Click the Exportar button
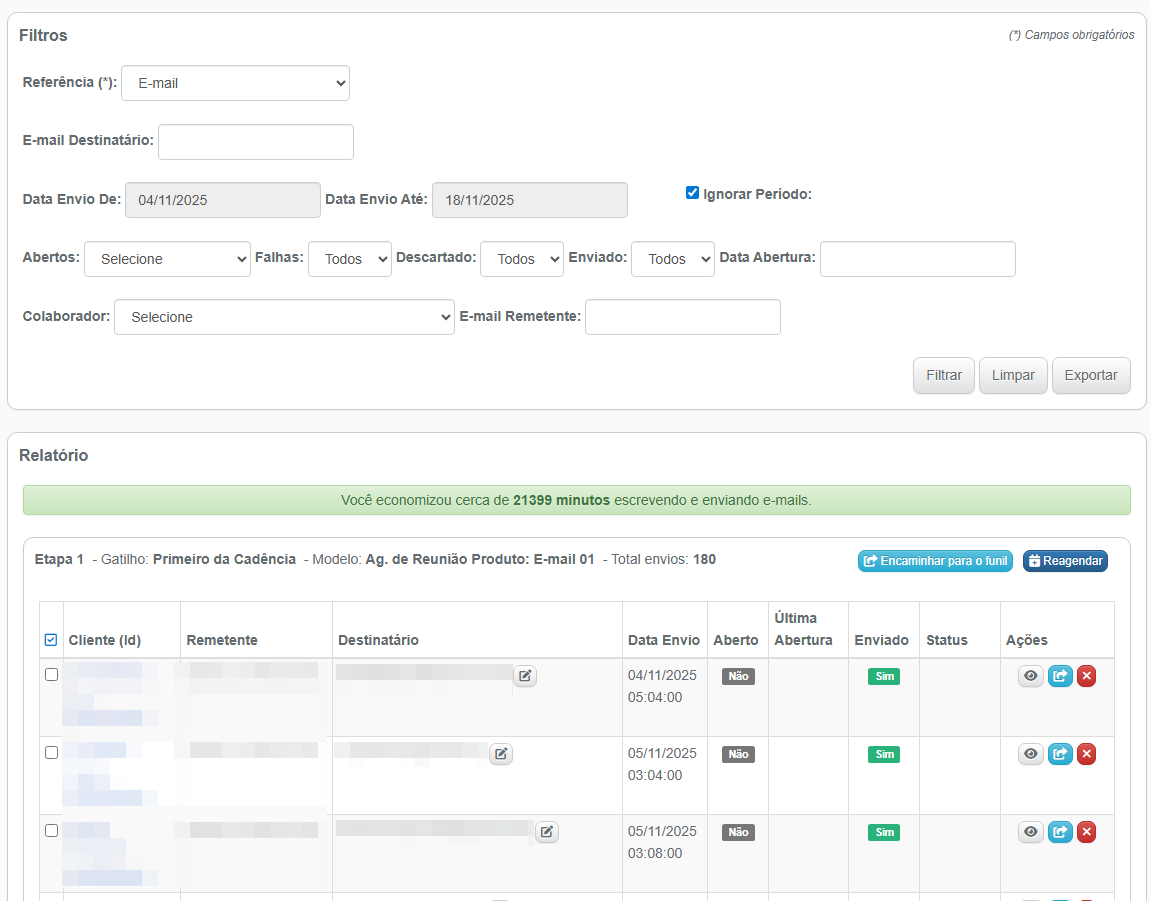This screenshot has height=901, width=1151. coord(1090,376)
